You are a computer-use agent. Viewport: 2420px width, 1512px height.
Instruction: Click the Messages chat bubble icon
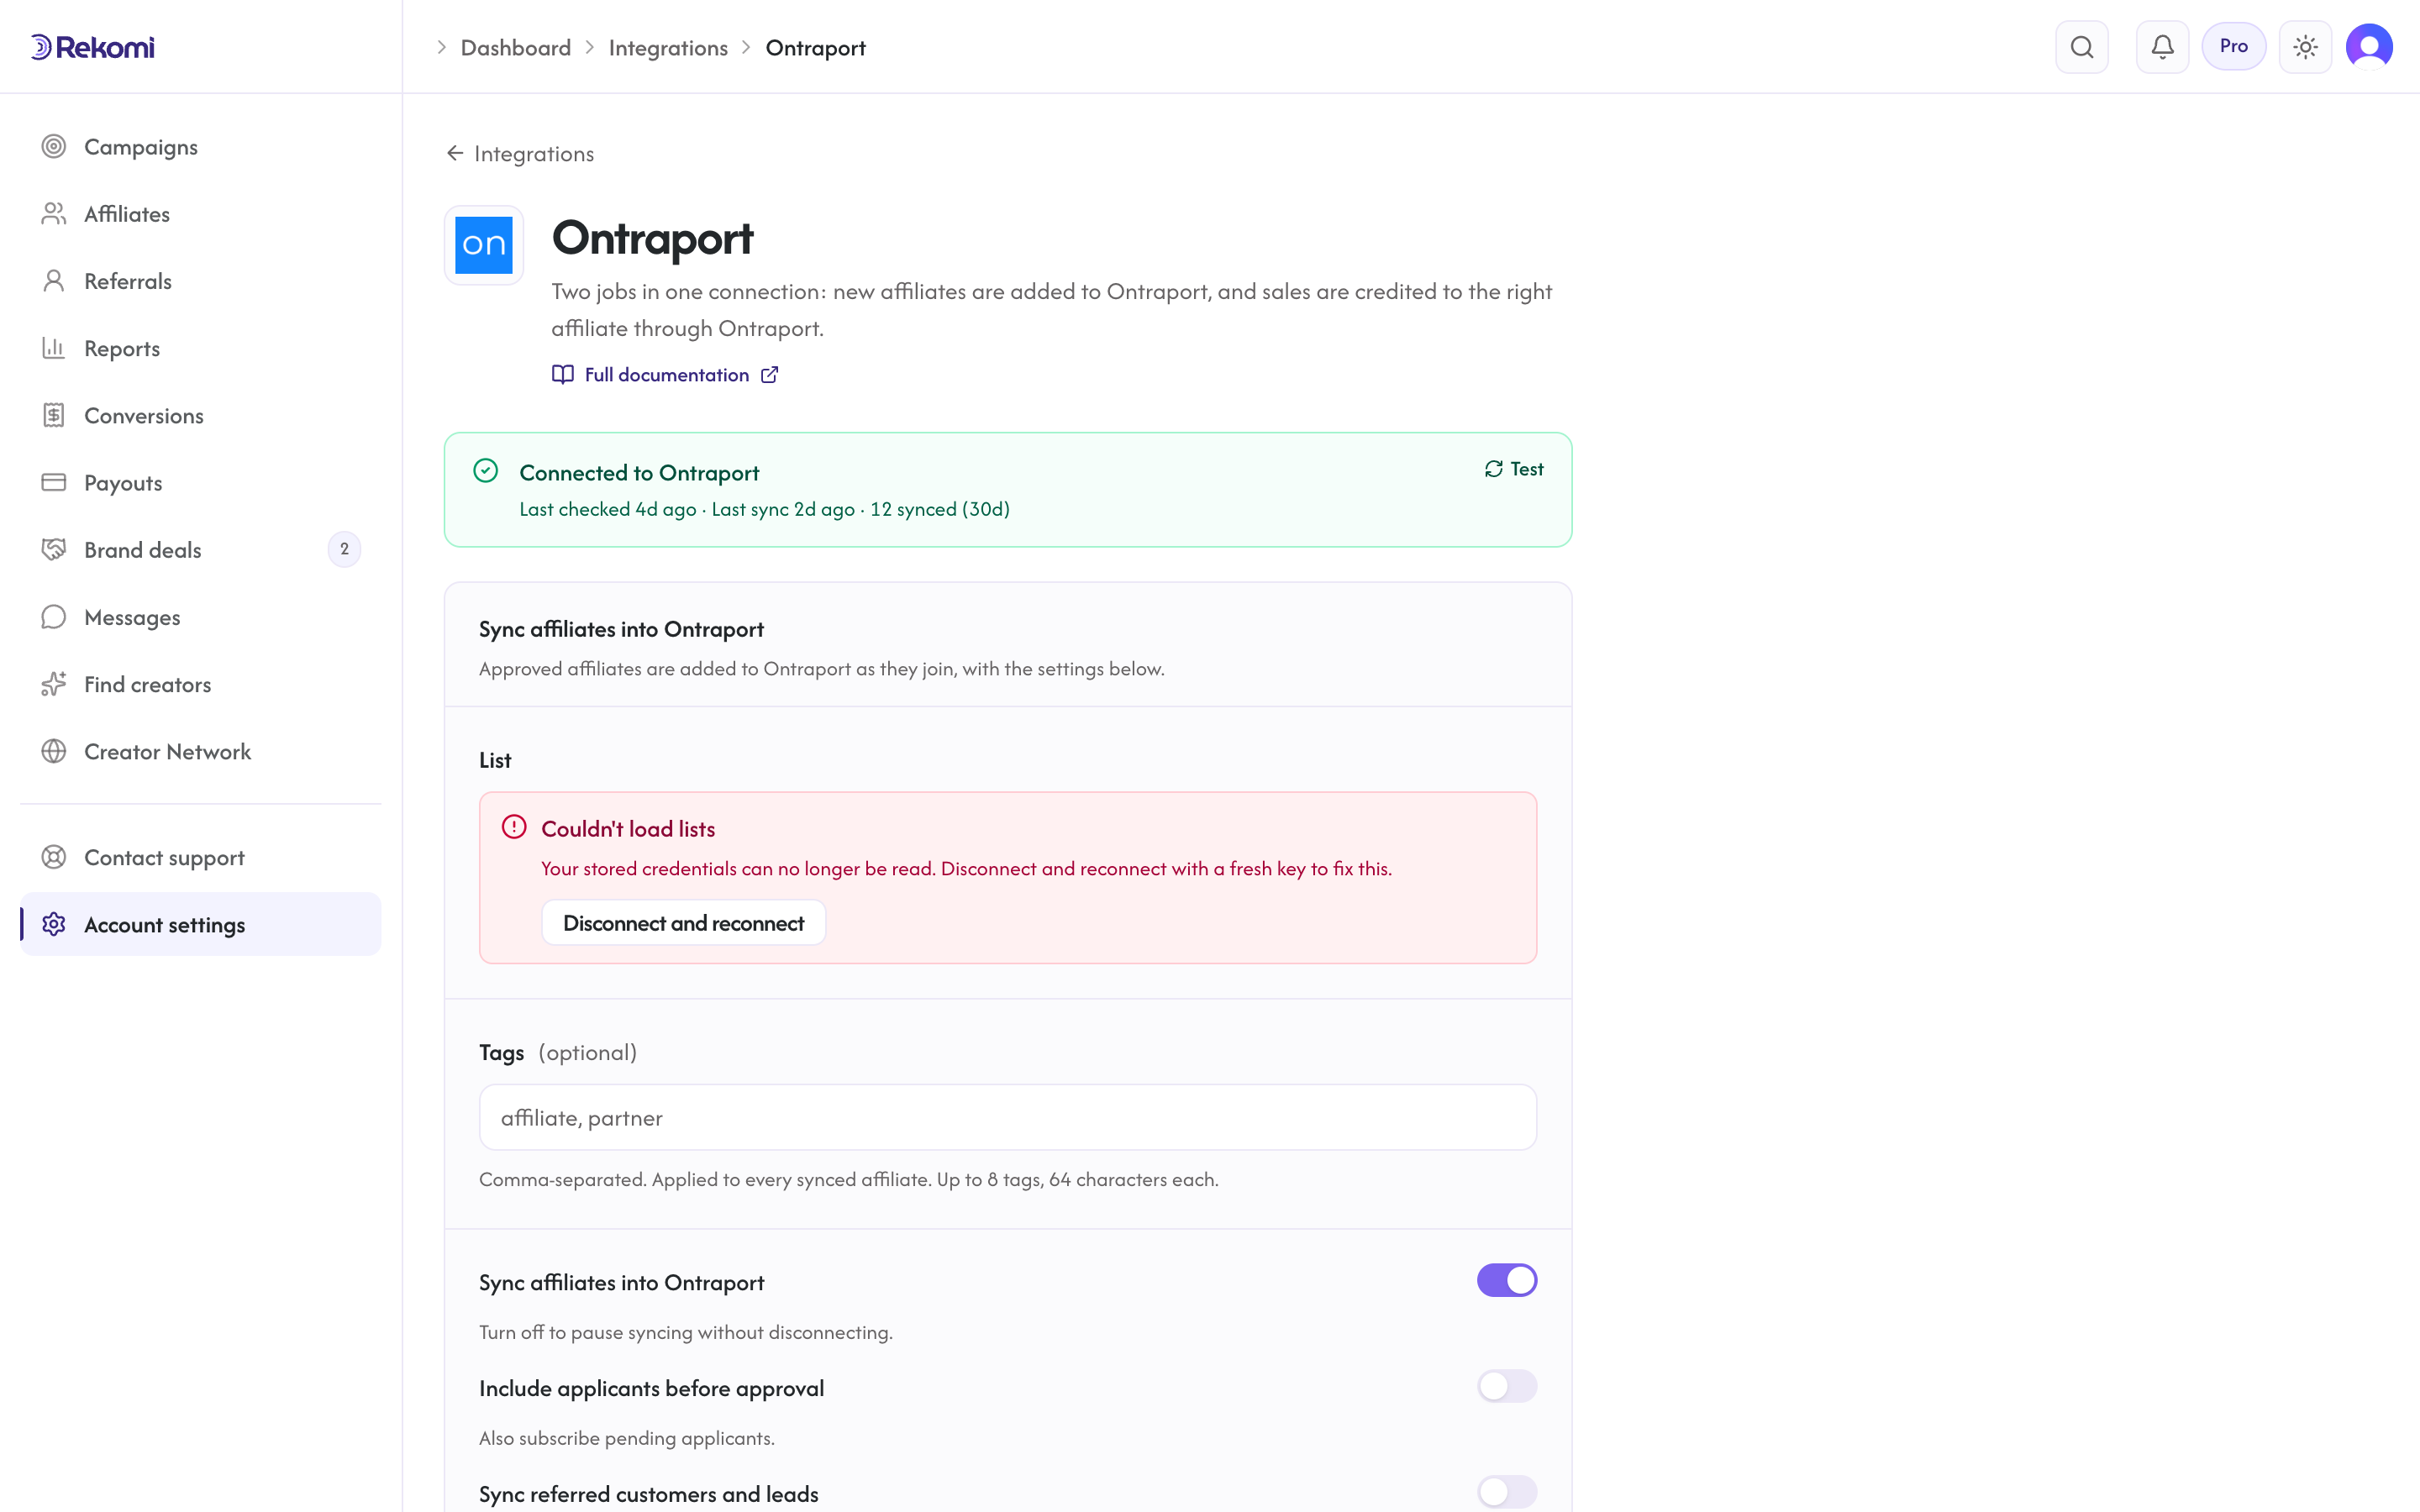tap(54, 617)
